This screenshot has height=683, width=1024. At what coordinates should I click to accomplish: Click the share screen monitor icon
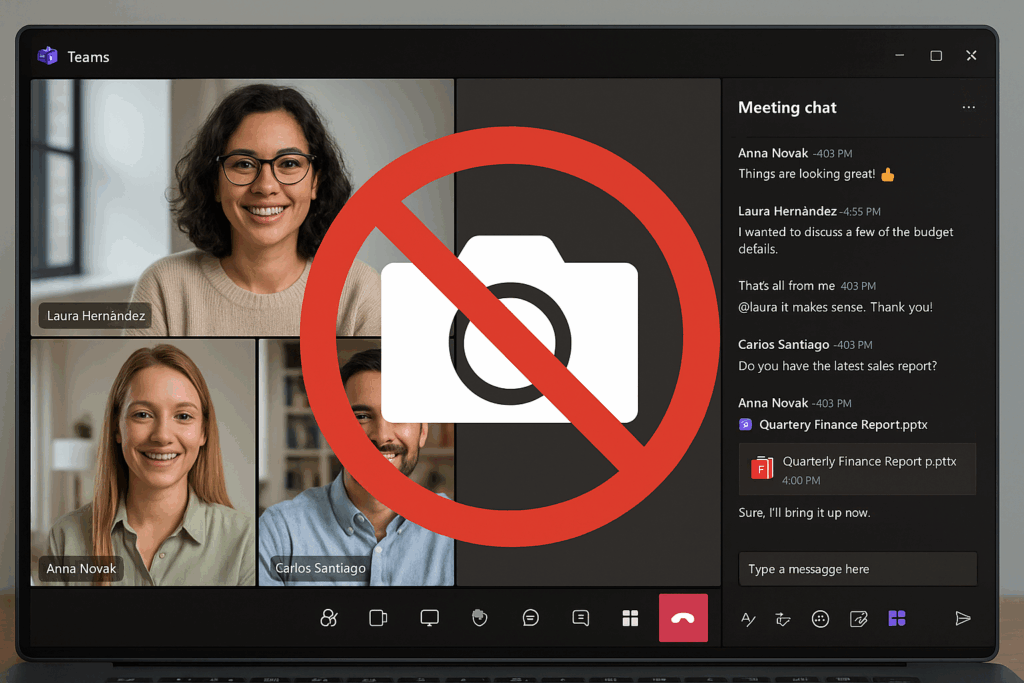pyautogui.click(x=429, y=618)
